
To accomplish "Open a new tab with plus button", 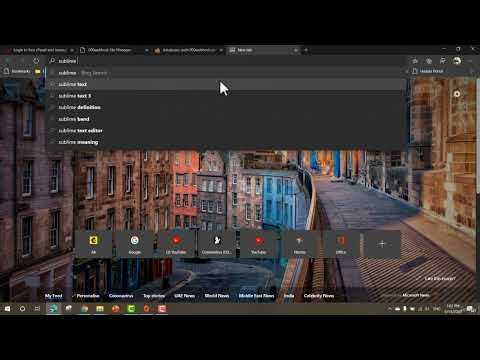I will click(306, 50).
